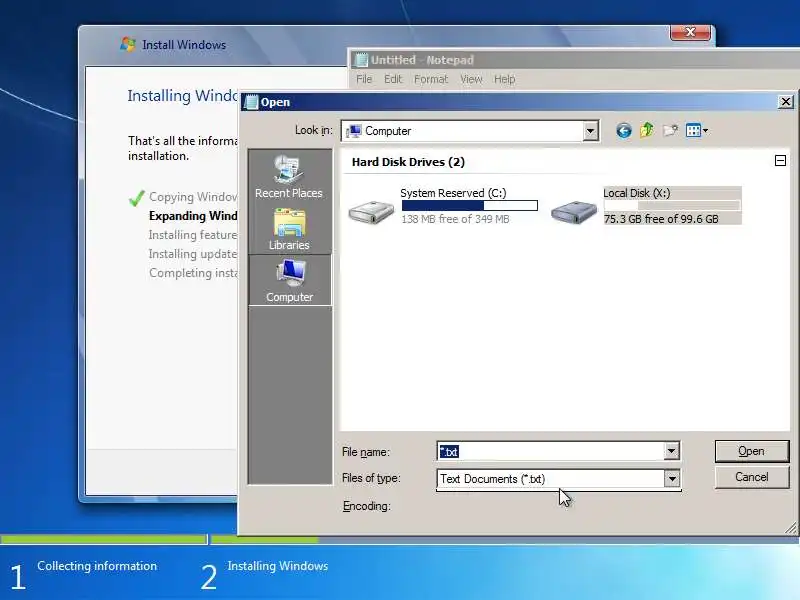Expand the Look in dropdown
The width and height of the screenshot is (800, 600).
[x=590, y=131]
